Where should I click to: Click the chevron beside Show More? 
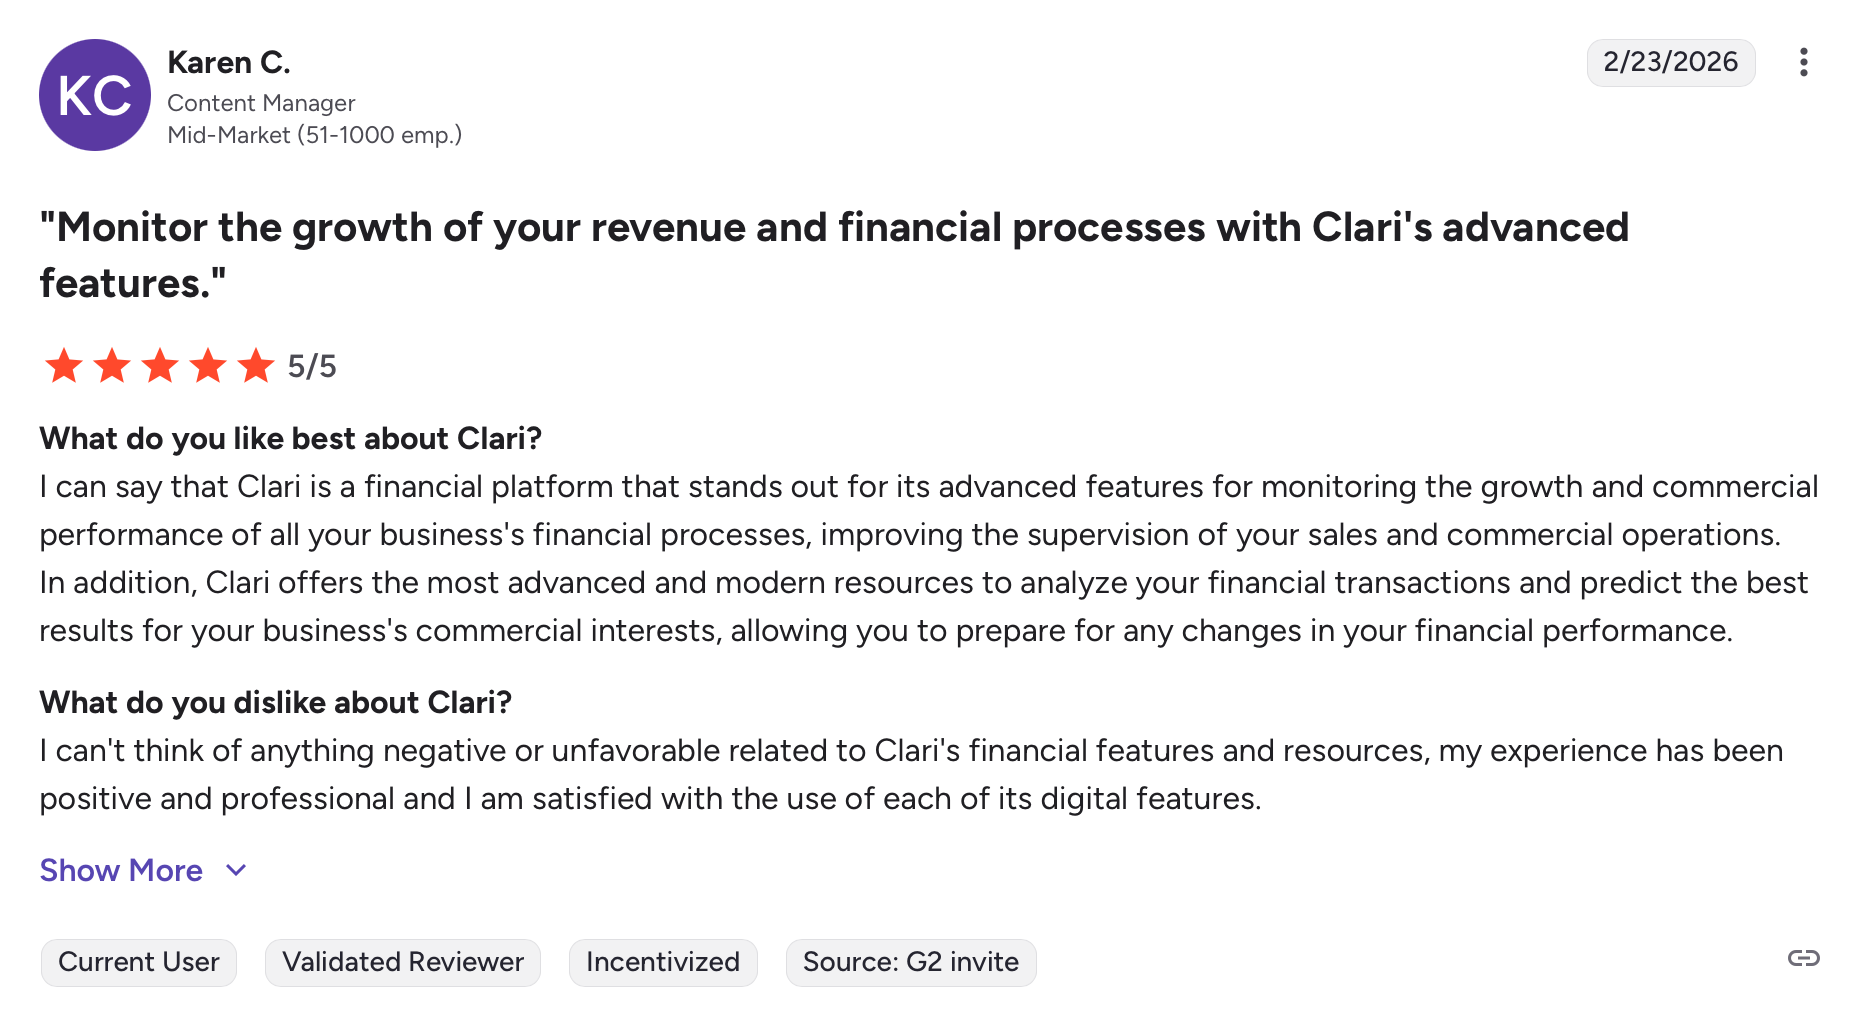236,870
